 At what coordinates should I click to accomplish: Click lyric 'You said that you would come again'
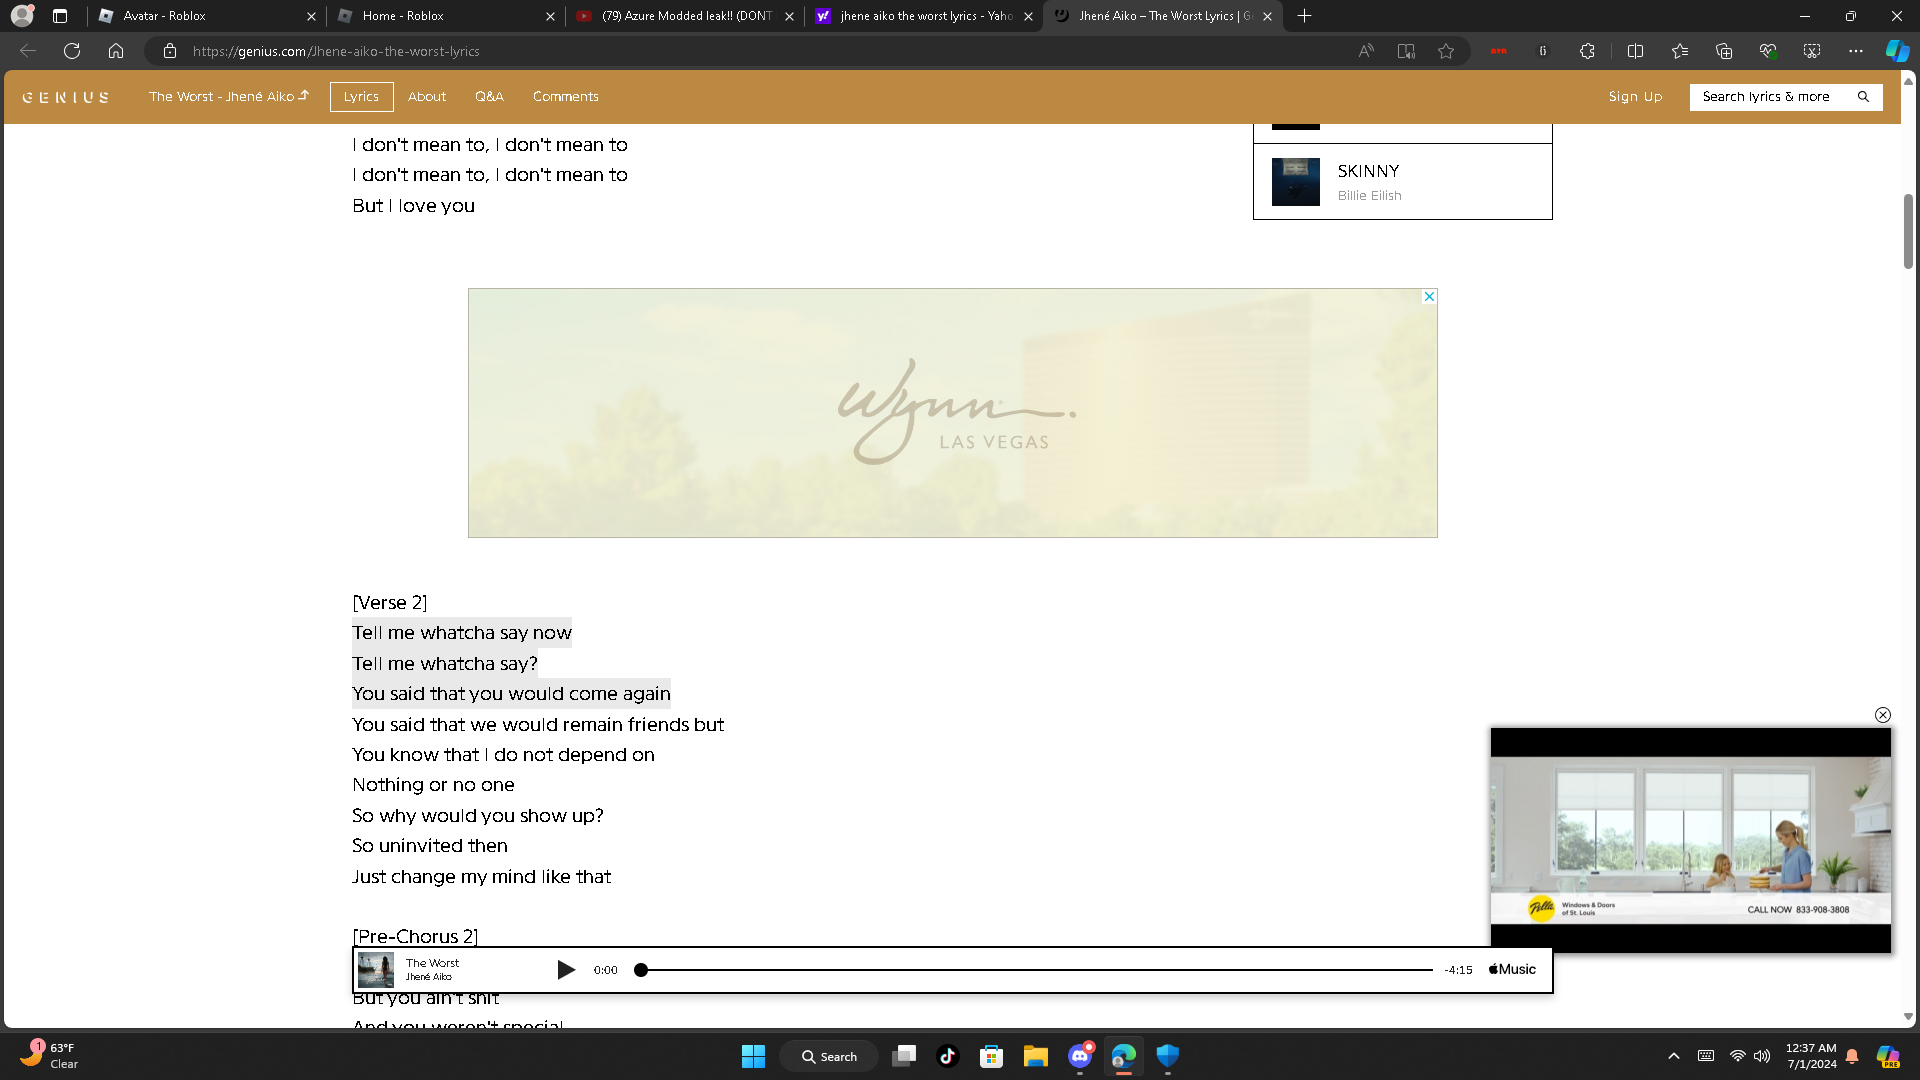[511, 694]
